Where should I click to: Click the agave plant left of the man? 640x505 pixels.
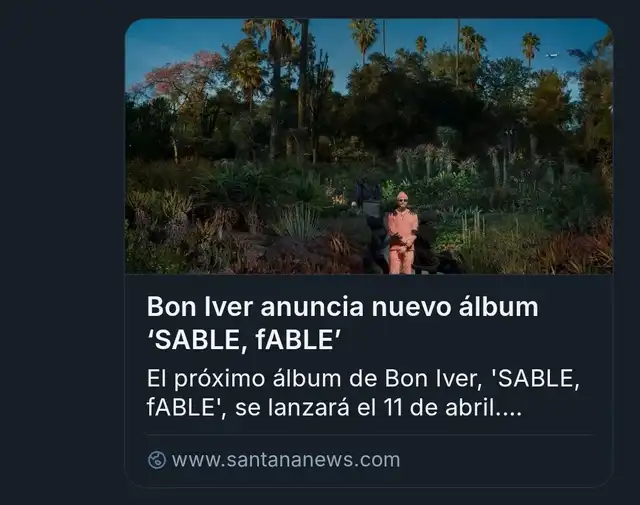[x=300, y=220]
